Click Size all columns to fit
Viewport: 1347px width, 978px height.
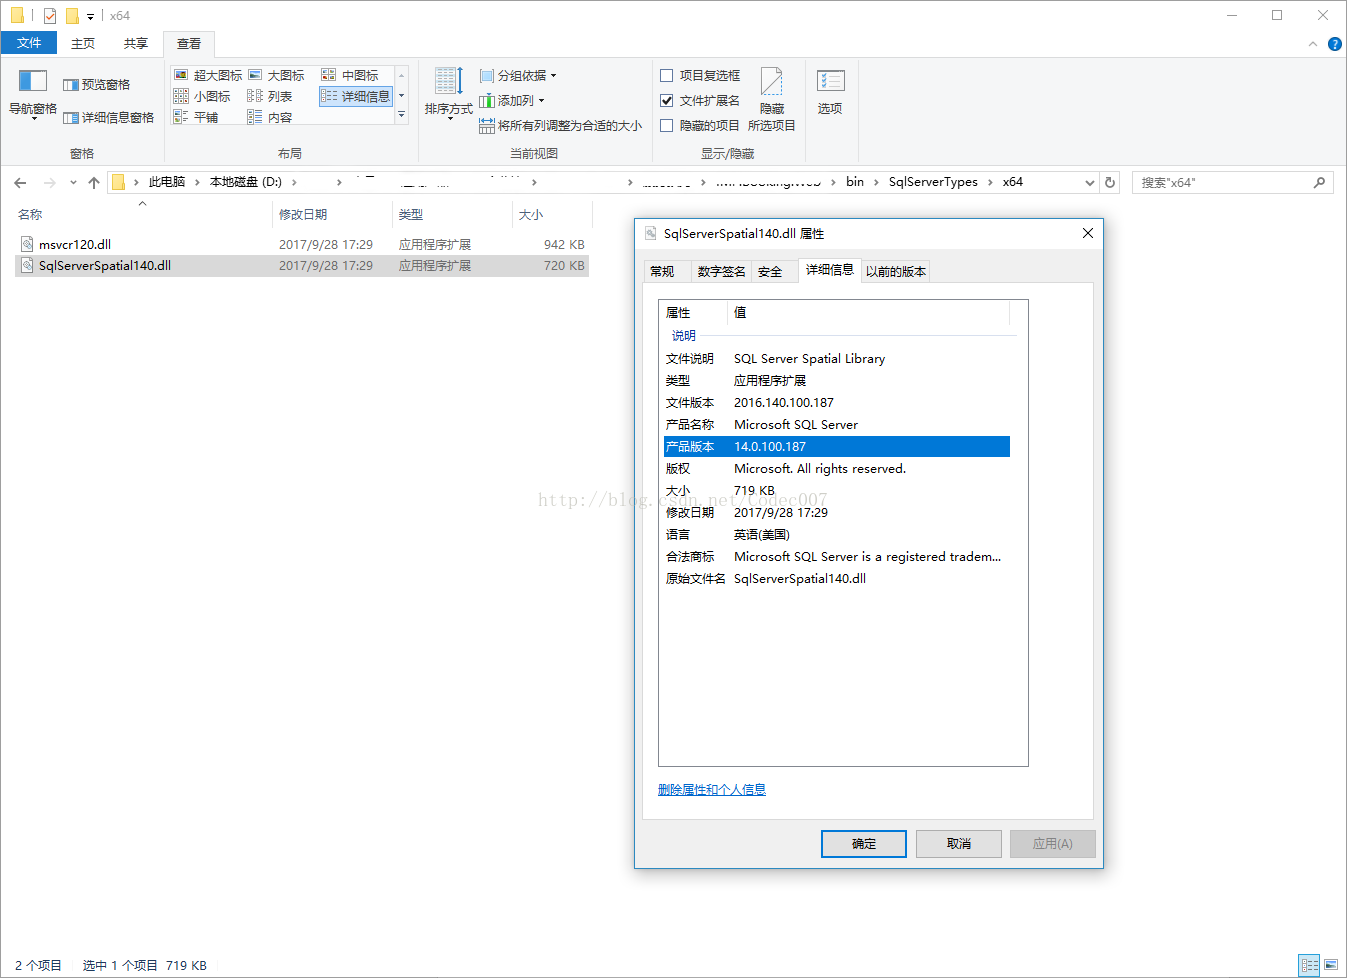pos(560,126)
